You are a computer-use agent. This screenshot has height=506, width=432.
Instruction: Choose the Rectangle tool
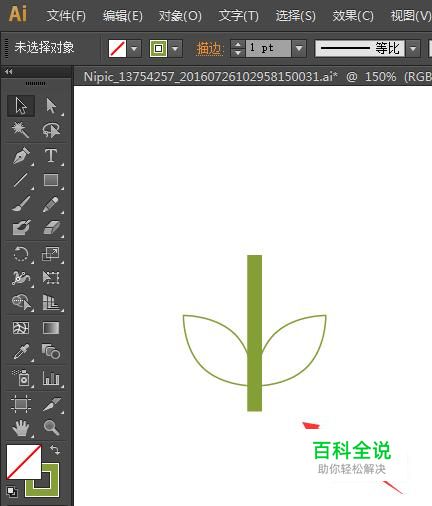(x=51, y=180)
